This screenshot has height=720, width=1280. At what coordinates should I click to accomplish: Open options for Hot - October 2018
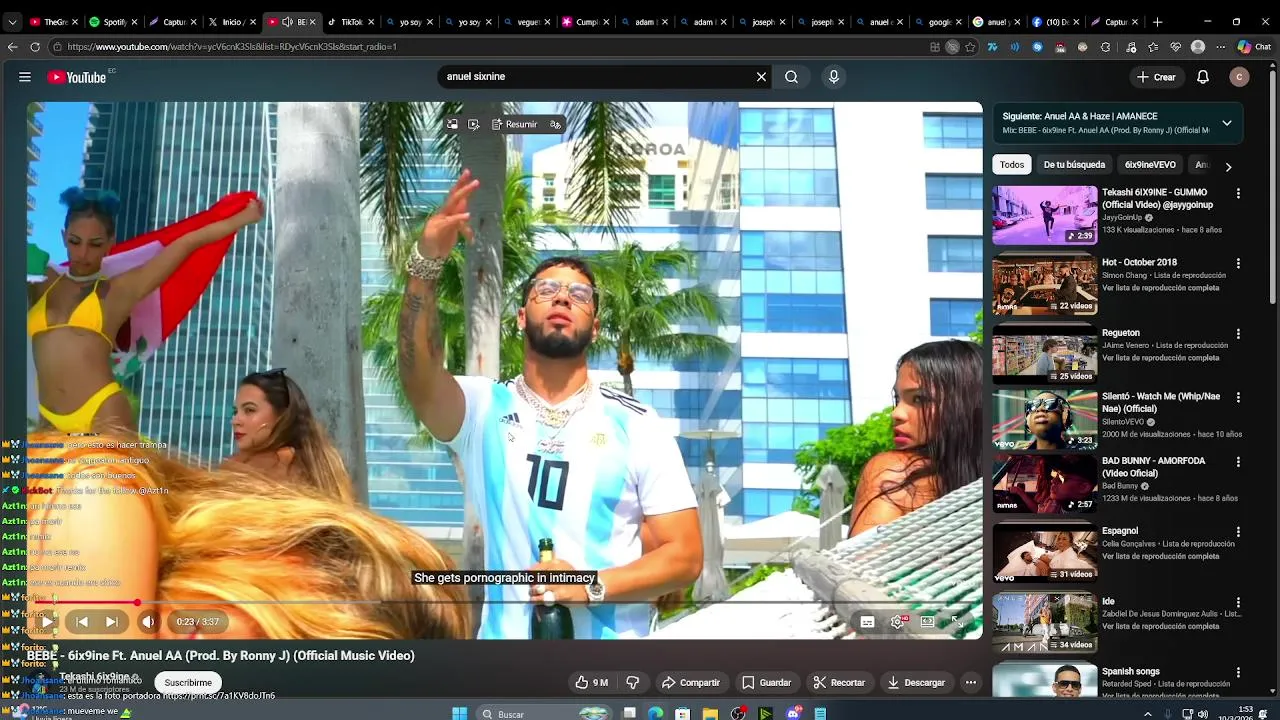click(x=1238, y=264)
